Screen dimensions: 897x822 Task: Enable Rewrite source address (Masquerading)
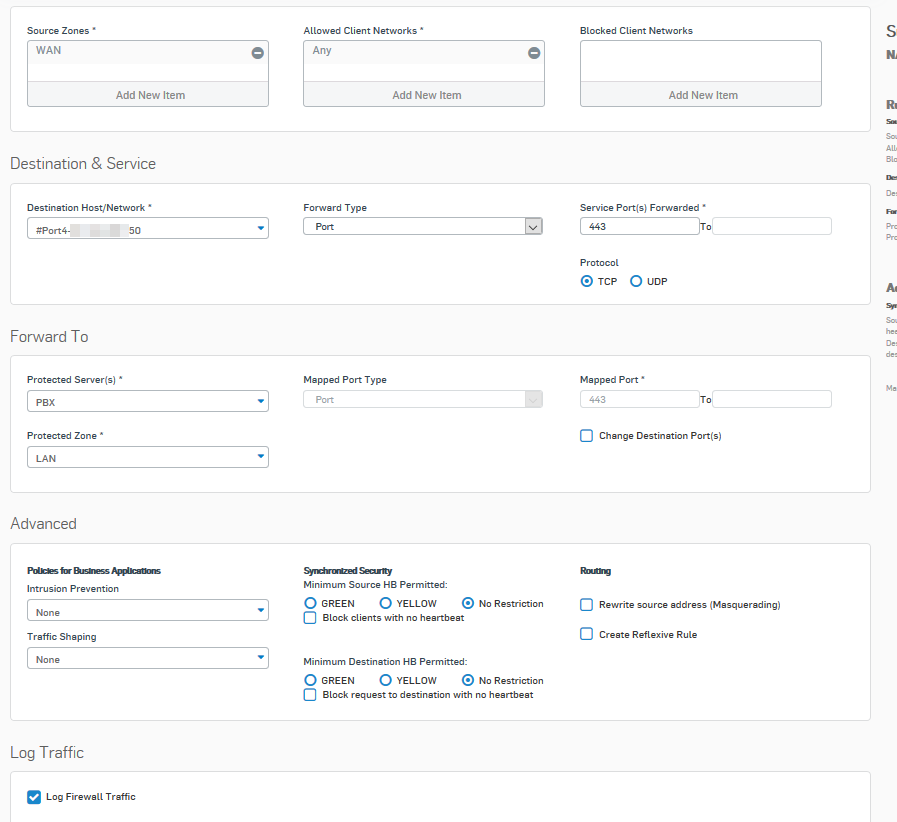[586, 605]
